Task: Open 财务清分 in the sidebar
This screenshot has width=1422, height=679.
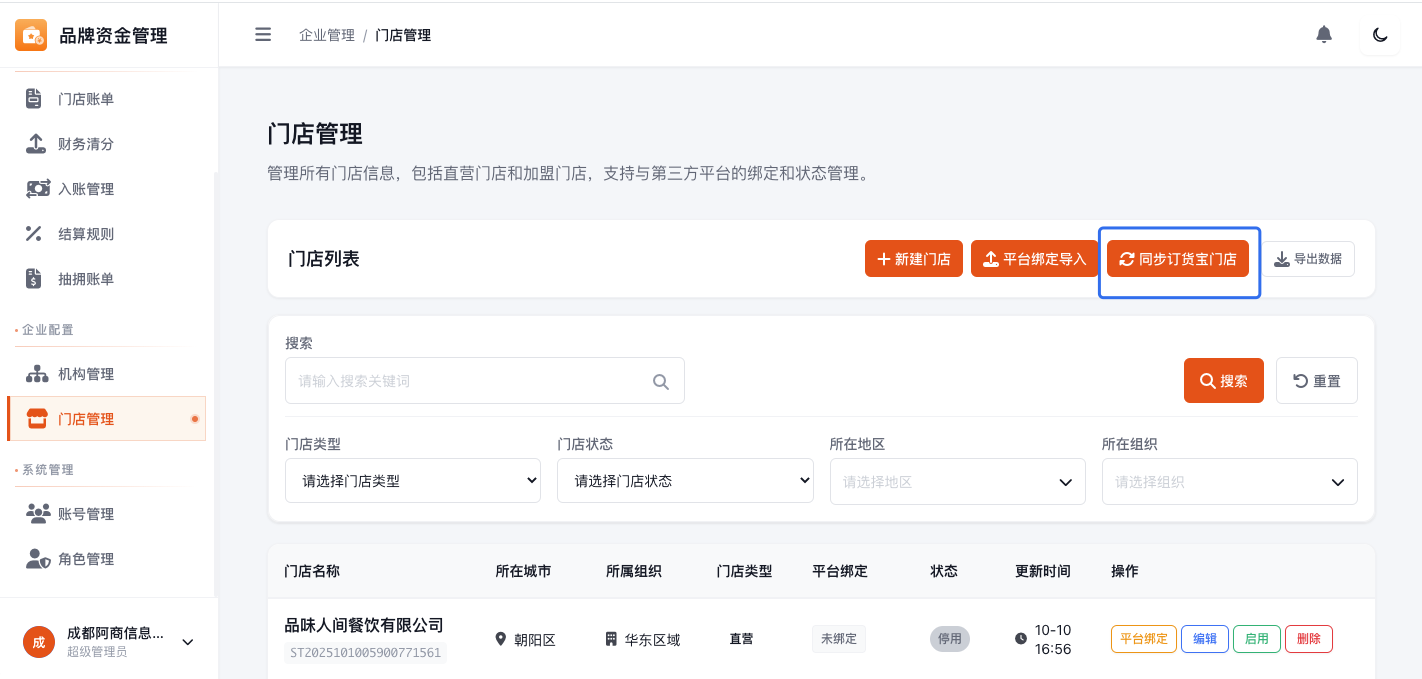Action: [x=85, y=144]
